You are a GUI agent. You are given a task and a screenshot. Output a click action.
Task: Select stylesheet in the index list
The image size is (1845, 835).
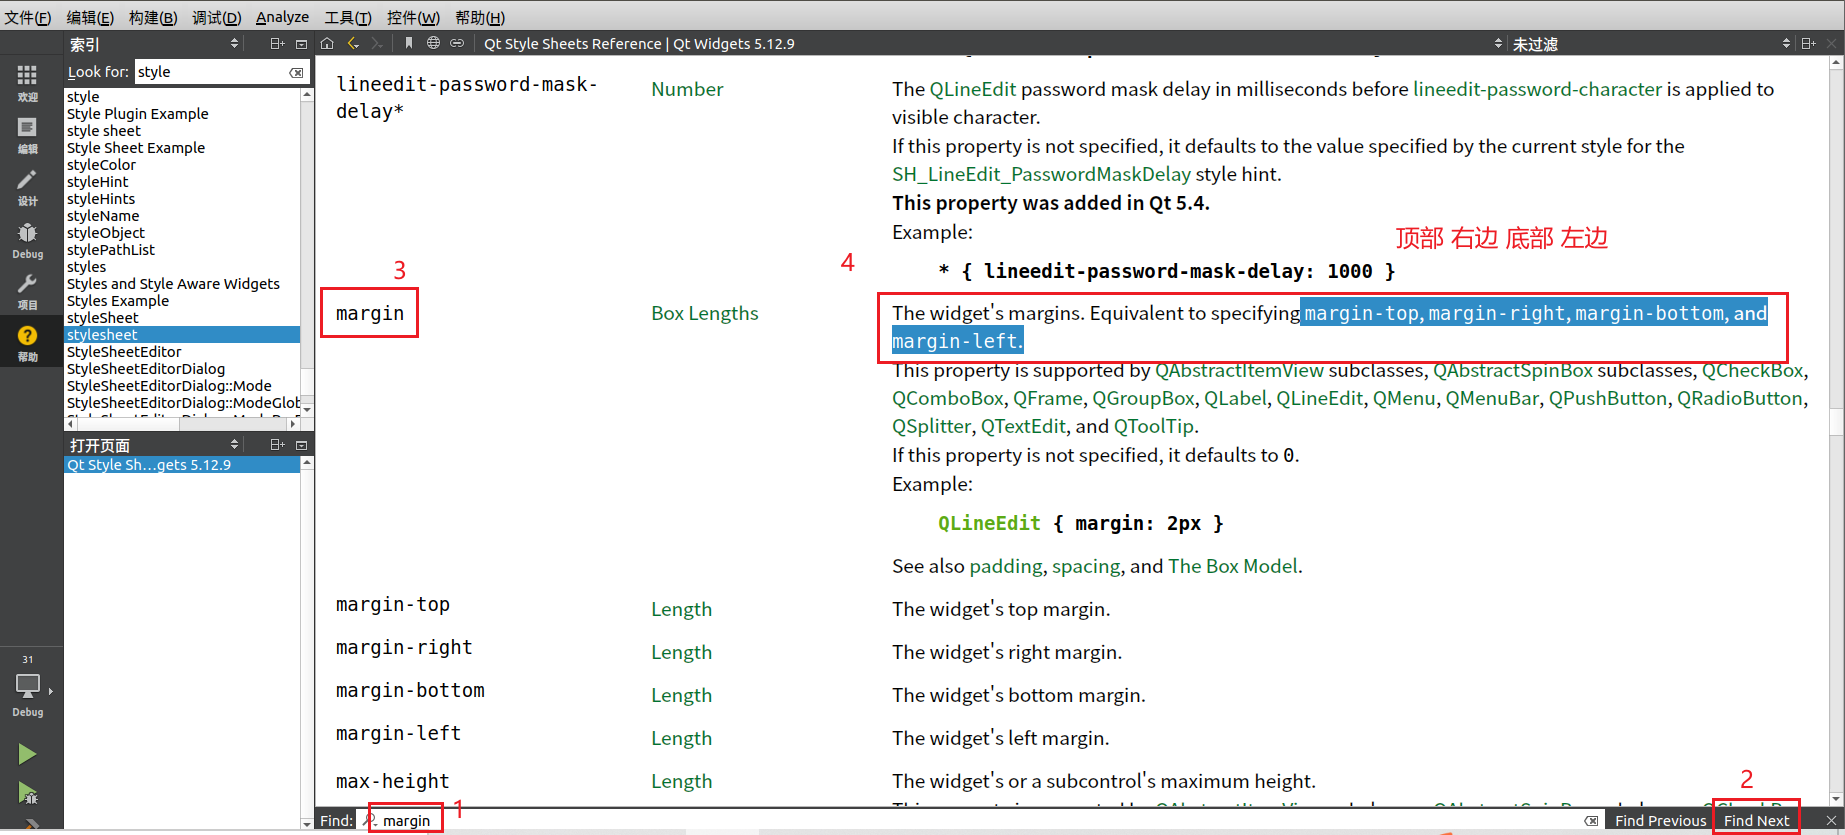pos(182,335)
